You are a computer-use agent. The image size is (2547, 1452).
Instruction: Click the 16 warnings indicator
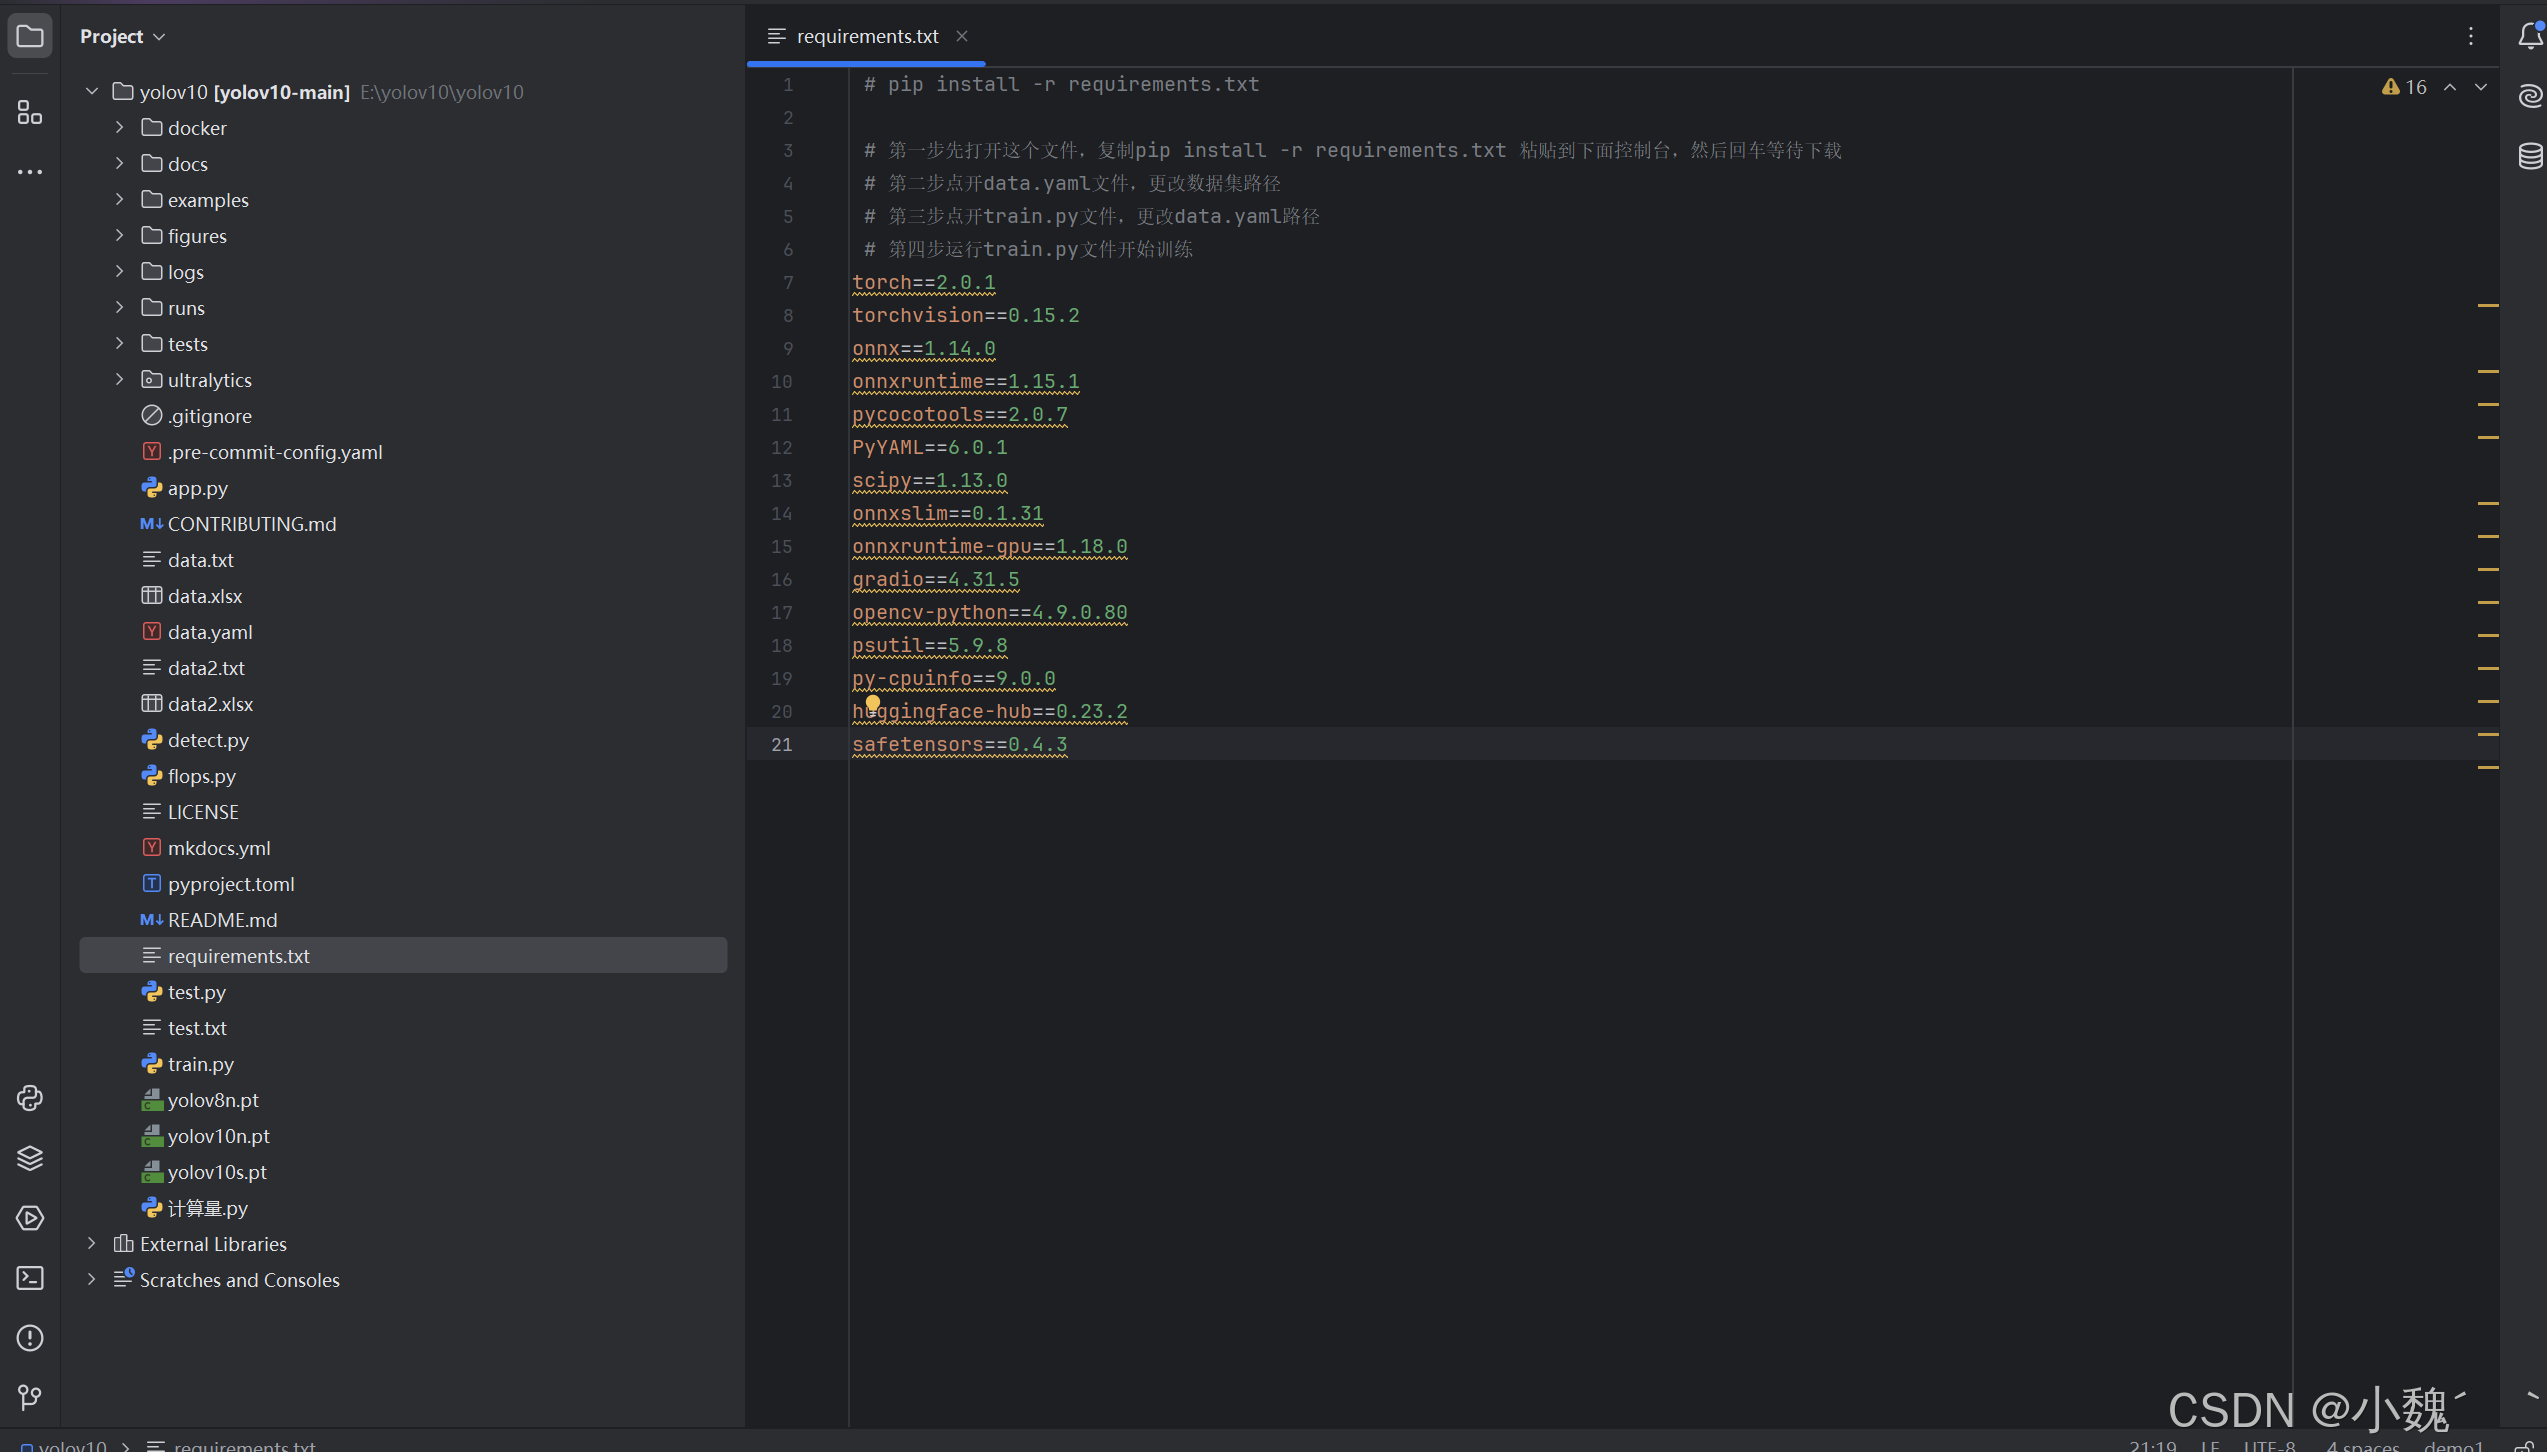pyautogui.click(x=2404, y=87)
